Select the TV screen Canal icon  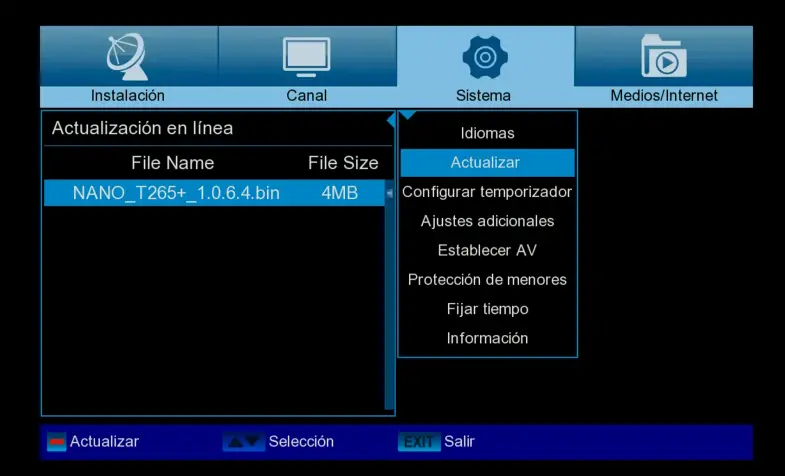coord(306,57)
